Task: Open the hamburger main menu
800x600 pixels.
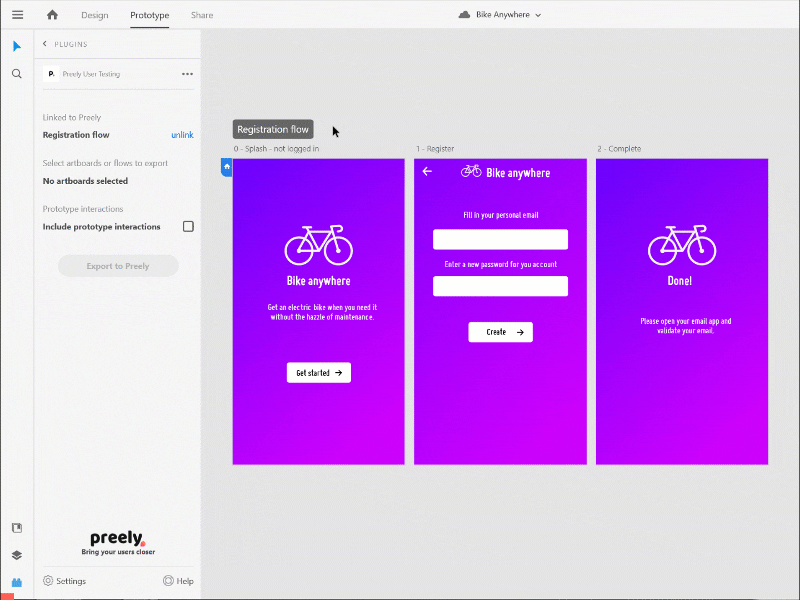Action: [17, 15]
